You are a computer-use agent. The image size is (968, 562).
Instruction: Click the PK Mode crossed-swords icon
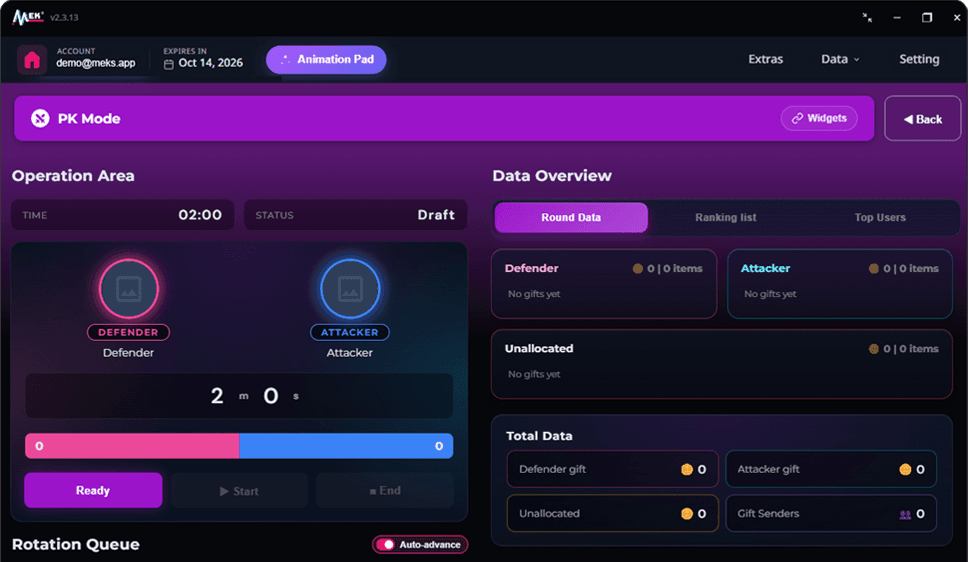pos(40,118)
